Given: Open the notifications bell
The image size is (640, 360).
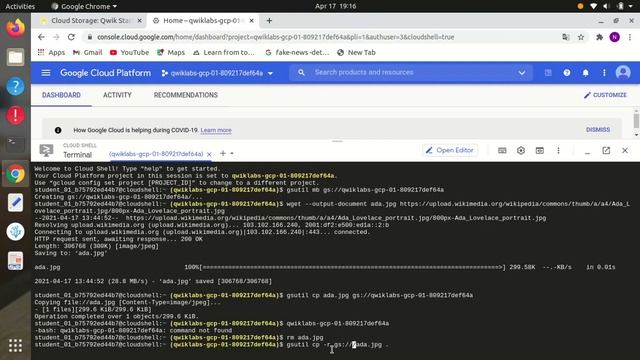Looking at the screenshot, I should (585, 73).
